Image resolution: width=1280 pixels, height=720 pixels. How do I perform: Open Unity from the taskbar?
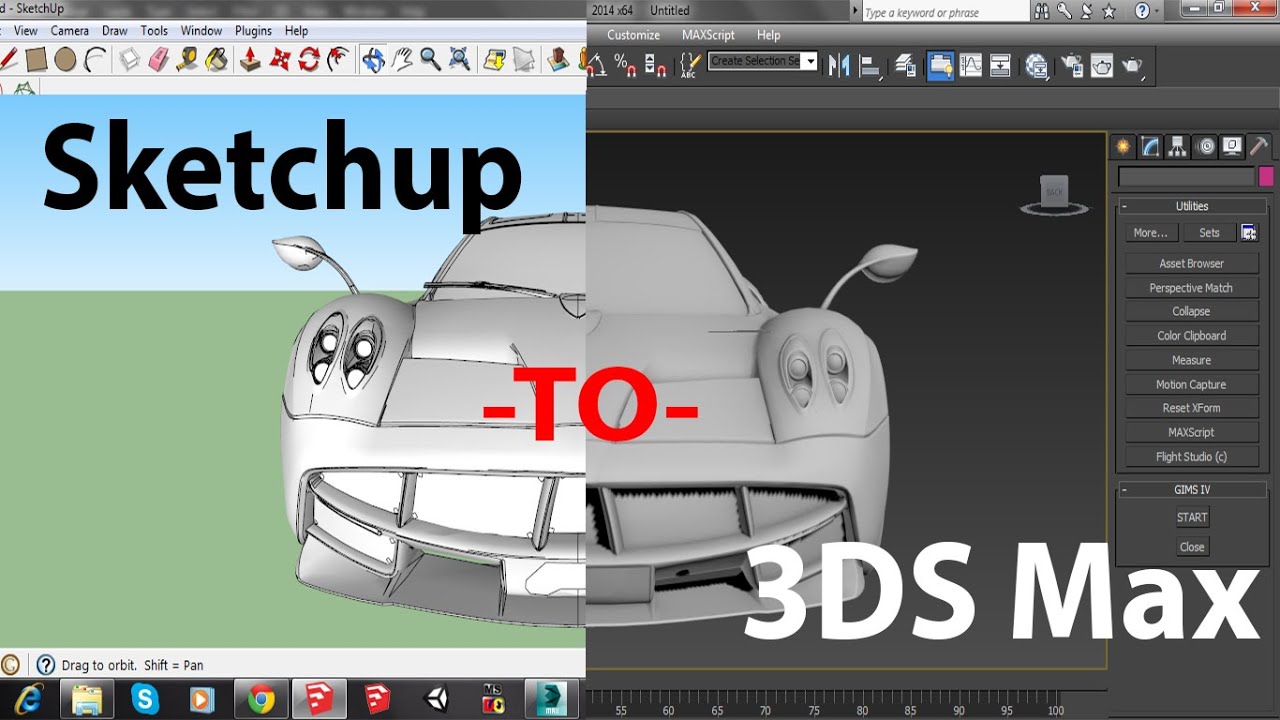436,699
